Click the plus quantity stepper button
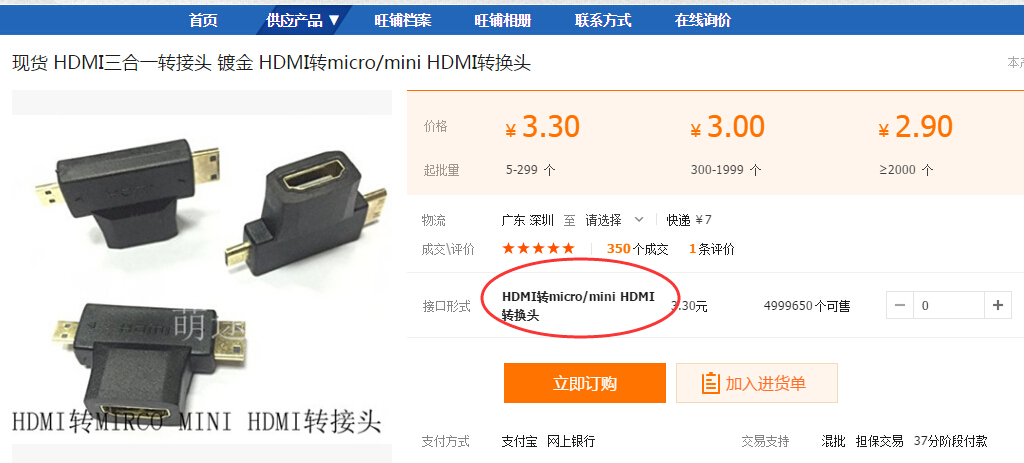 [x=997, y=305]
